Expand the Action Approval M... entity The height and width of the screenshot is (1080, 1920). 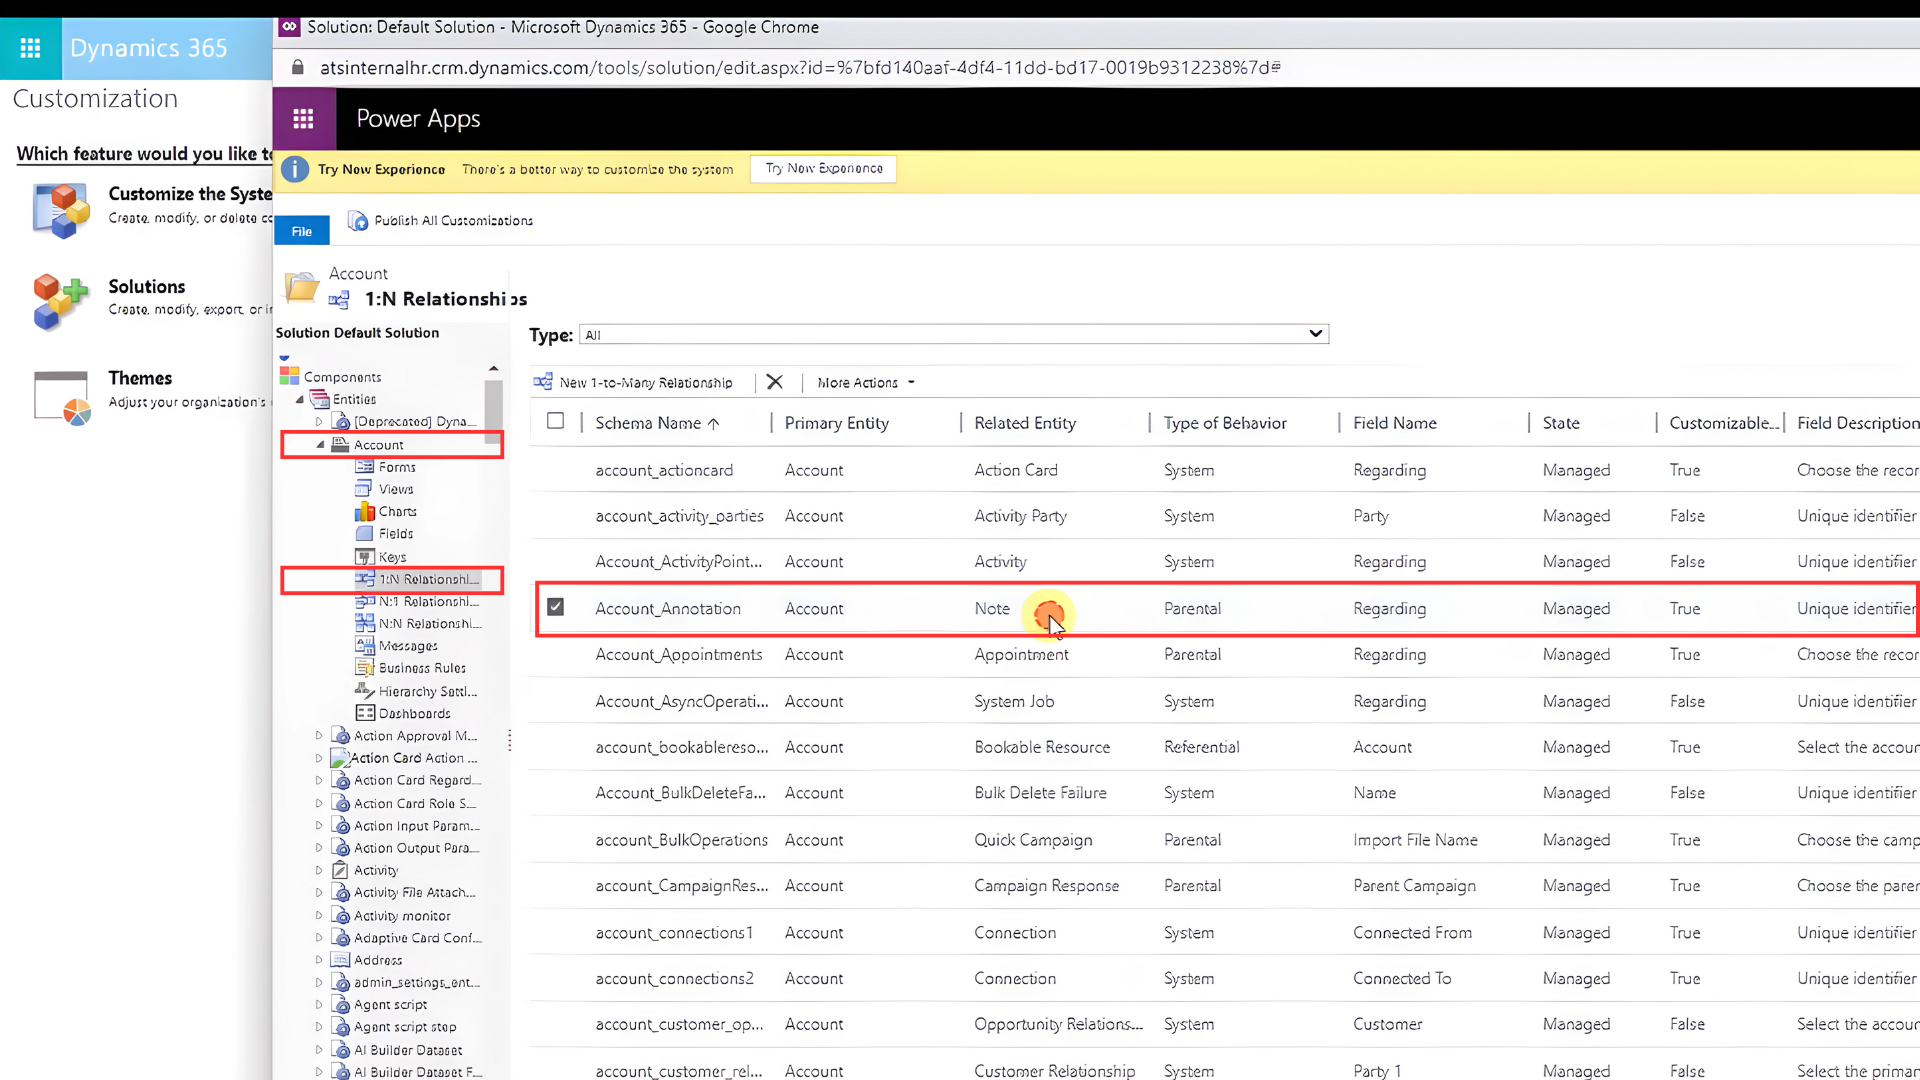click(x=319, y=736)
